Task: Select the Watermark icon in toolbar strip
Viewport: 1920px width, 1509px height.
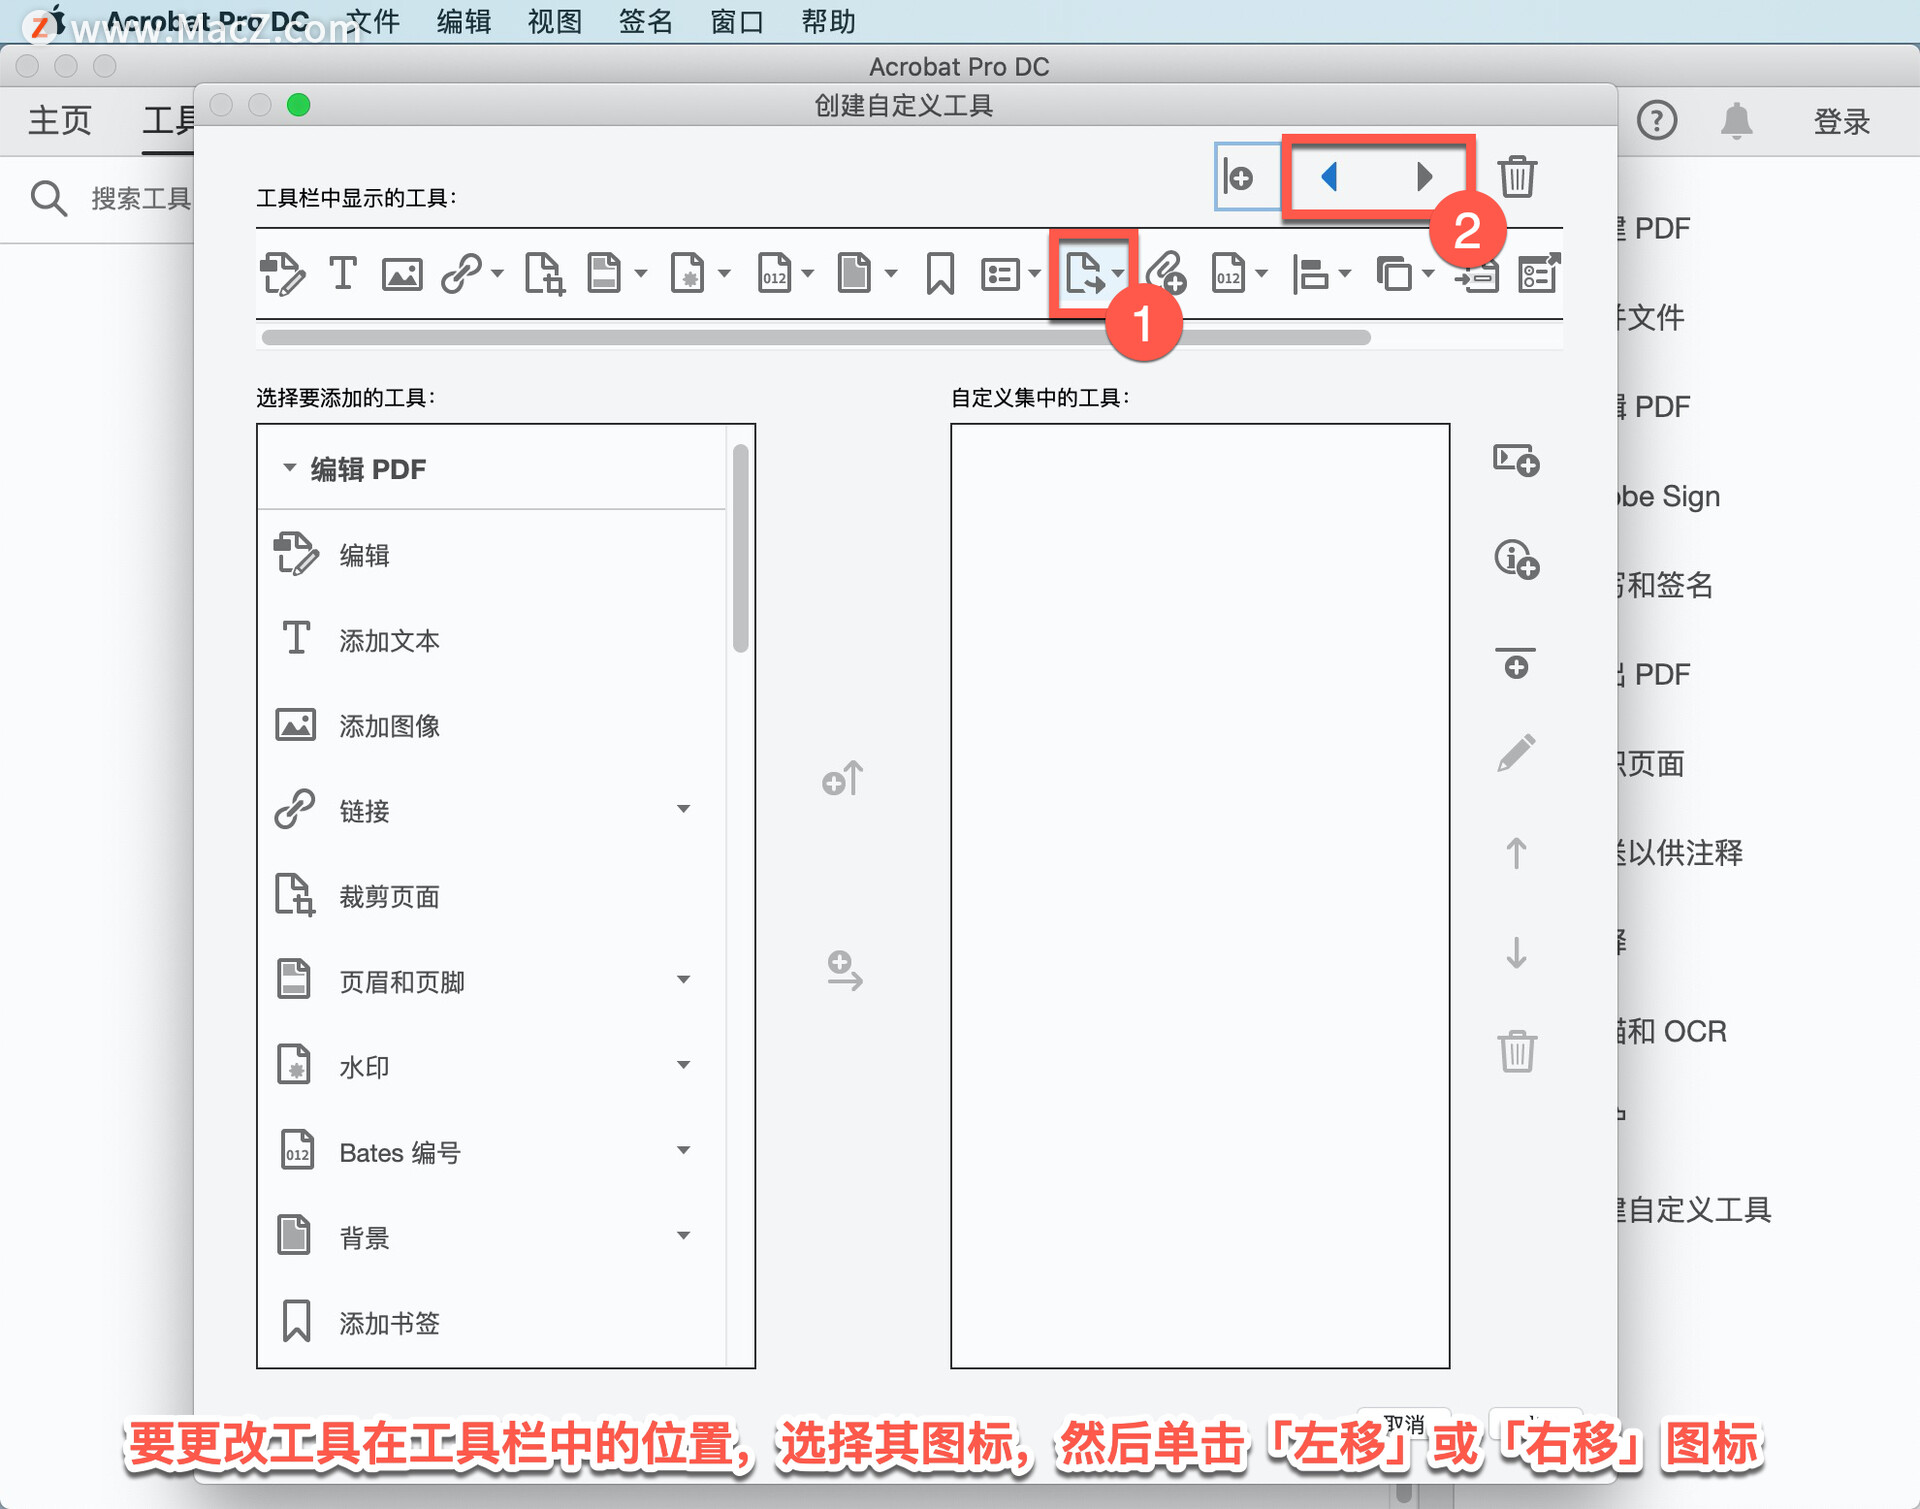Action: [687, 273]
